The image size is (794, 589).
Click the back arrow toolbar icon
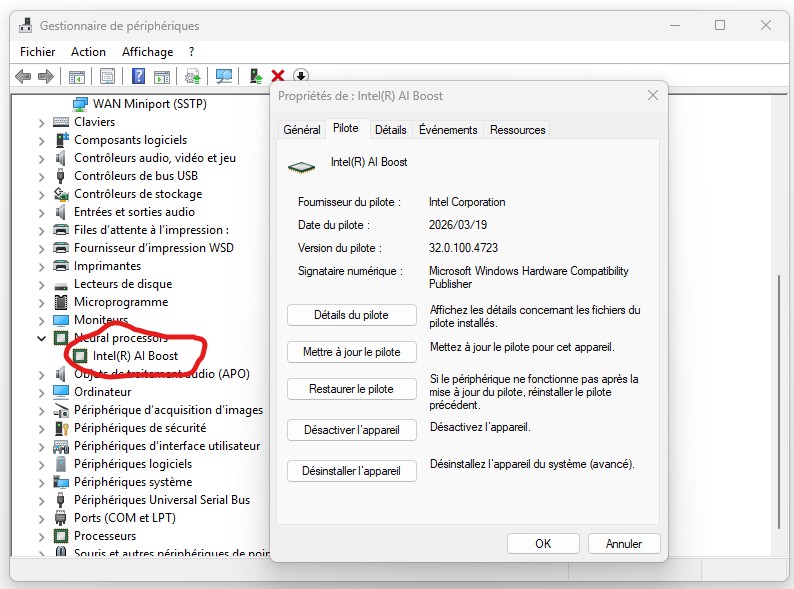click(23, 76)
